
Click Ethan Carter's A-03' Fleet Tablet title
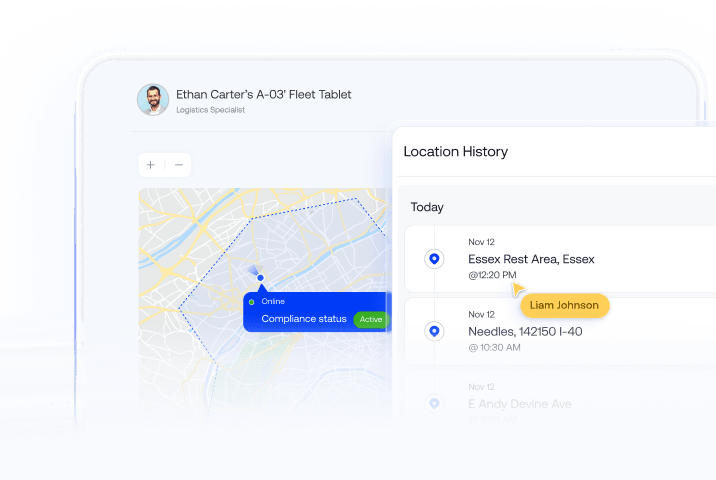263,95
